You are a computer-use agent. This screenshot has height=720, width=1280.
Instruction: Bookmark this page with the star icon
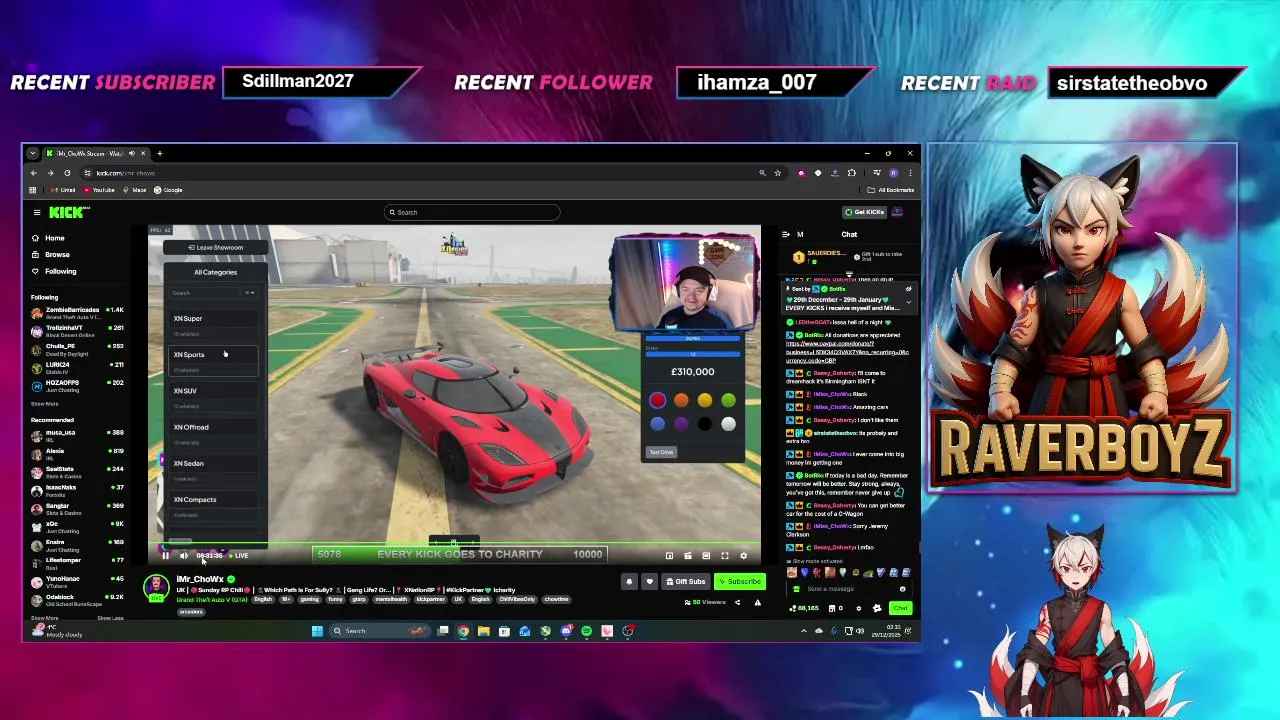pyautogui.click(x=778, y=173)
